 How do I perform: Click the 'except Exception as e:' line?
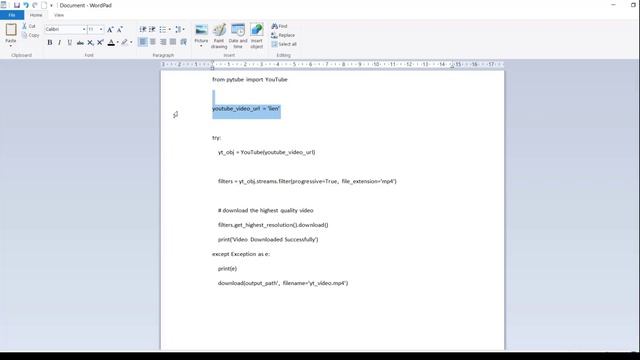click(x=241, y=254)
